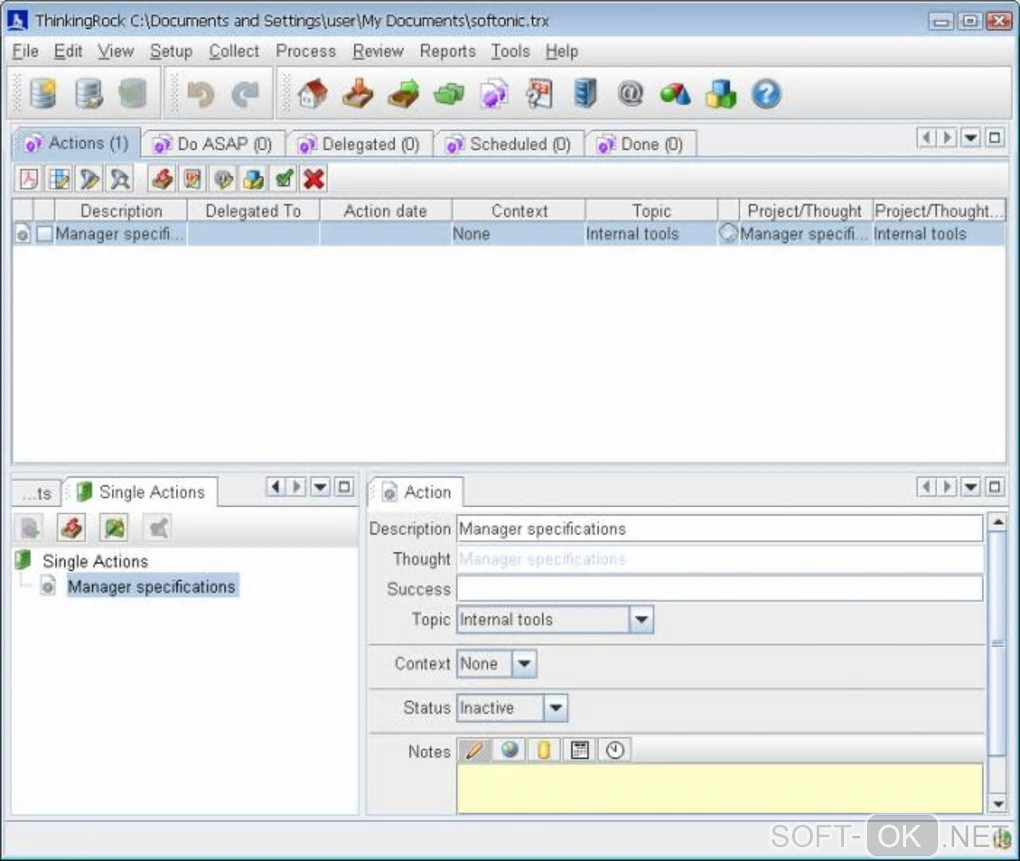Maximize the Actions panel with square button
Viewport: 1020px width, 861px height.
coord(994,137)
